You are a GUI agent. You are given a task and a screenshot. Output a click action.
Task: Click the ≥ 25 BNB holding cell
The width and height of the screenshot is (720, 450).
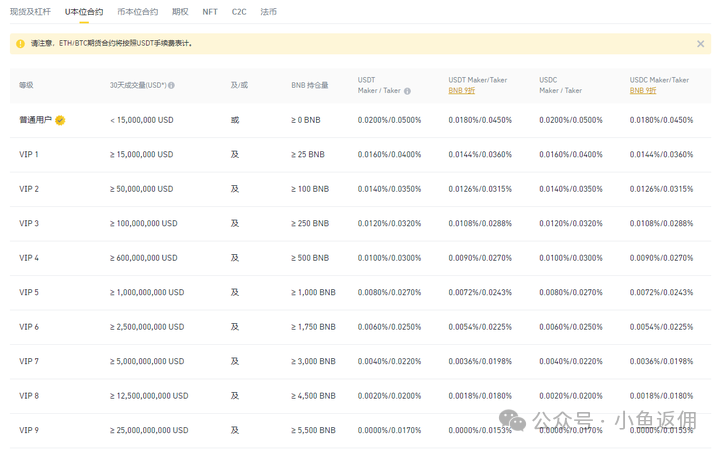point(308,154)
